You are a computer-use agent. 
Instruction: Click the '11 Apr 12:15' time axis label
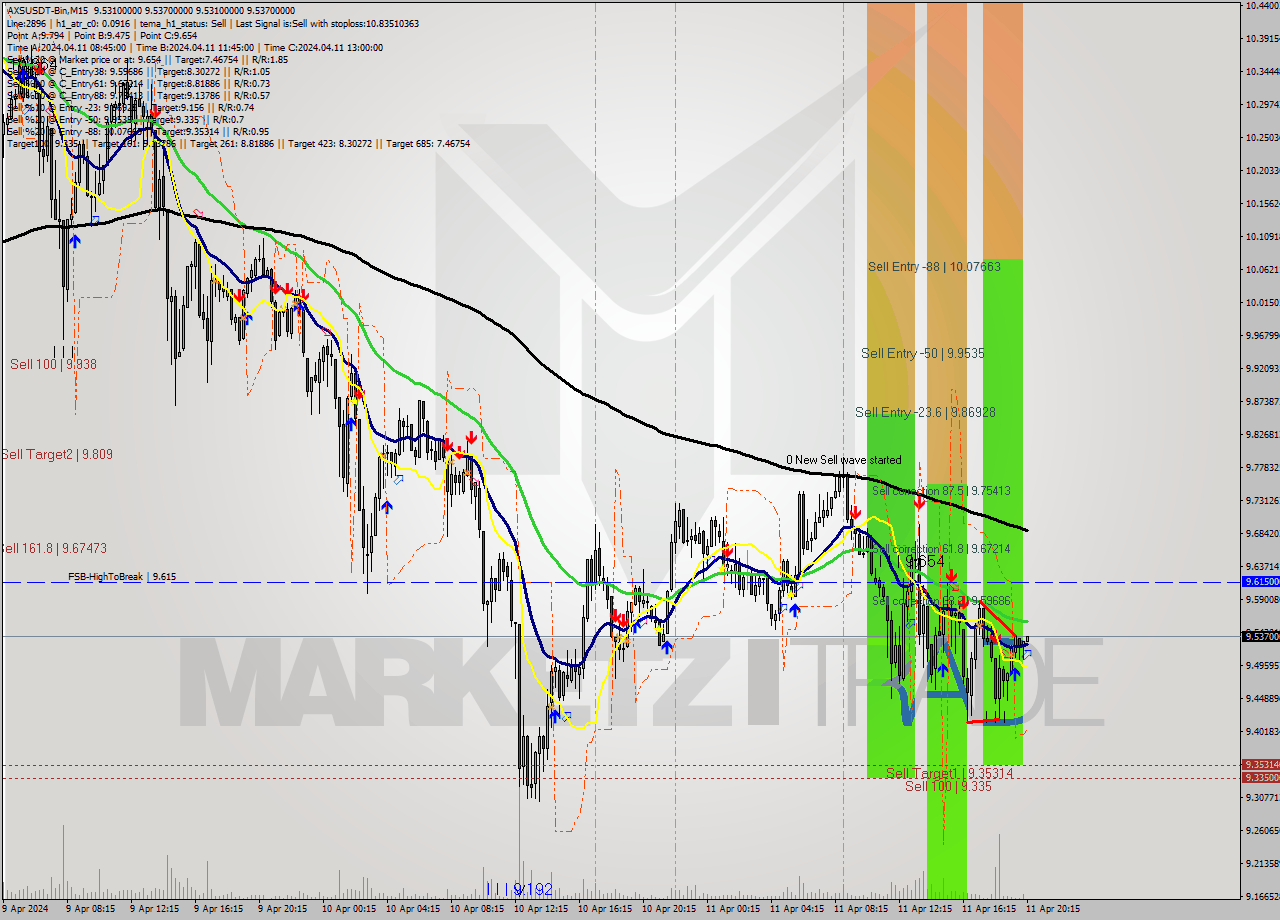point(925,909)
